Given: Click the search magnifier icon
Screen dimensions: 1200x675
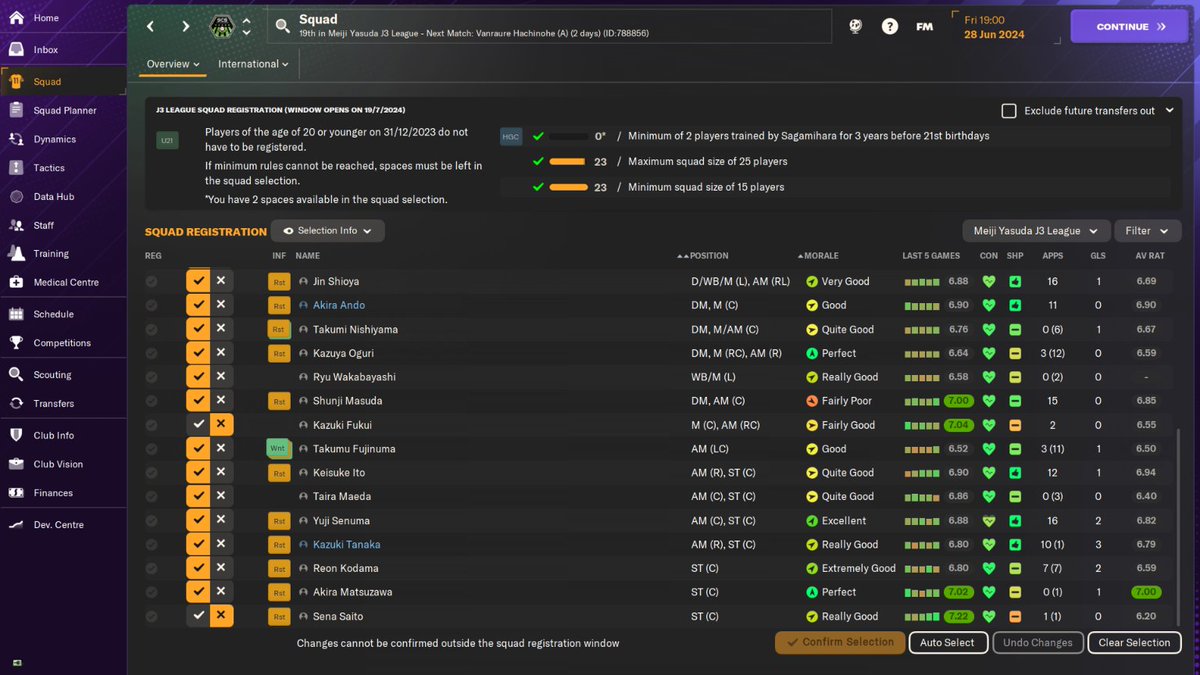Looking at the screenshot, I should click(283, 27).
